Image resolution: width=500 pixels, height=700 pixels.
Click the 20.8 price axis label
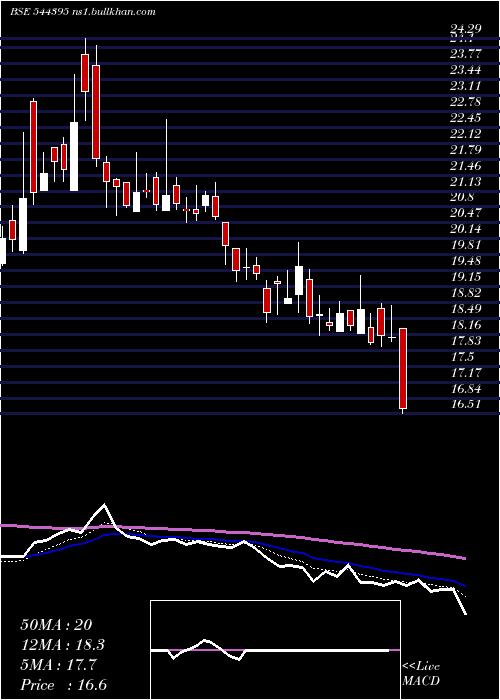click(462, 197)
